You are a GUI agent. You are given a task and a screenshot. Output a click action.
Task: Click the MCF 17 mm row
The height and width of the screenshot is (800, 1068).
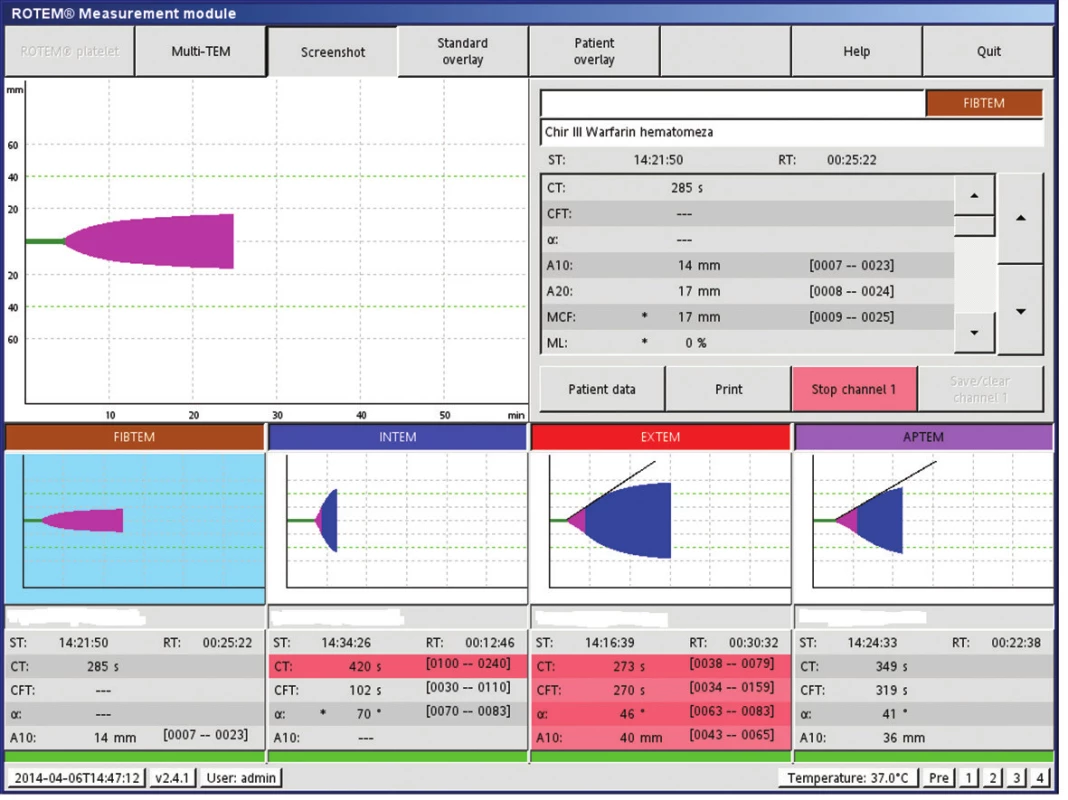748,317
